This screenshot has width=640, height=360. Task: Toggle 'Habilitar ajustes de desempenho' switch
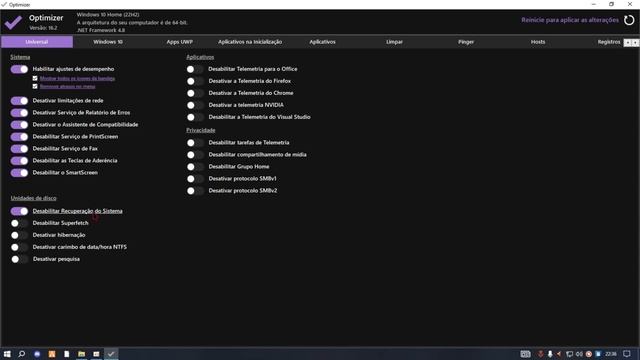coord(19,69)
